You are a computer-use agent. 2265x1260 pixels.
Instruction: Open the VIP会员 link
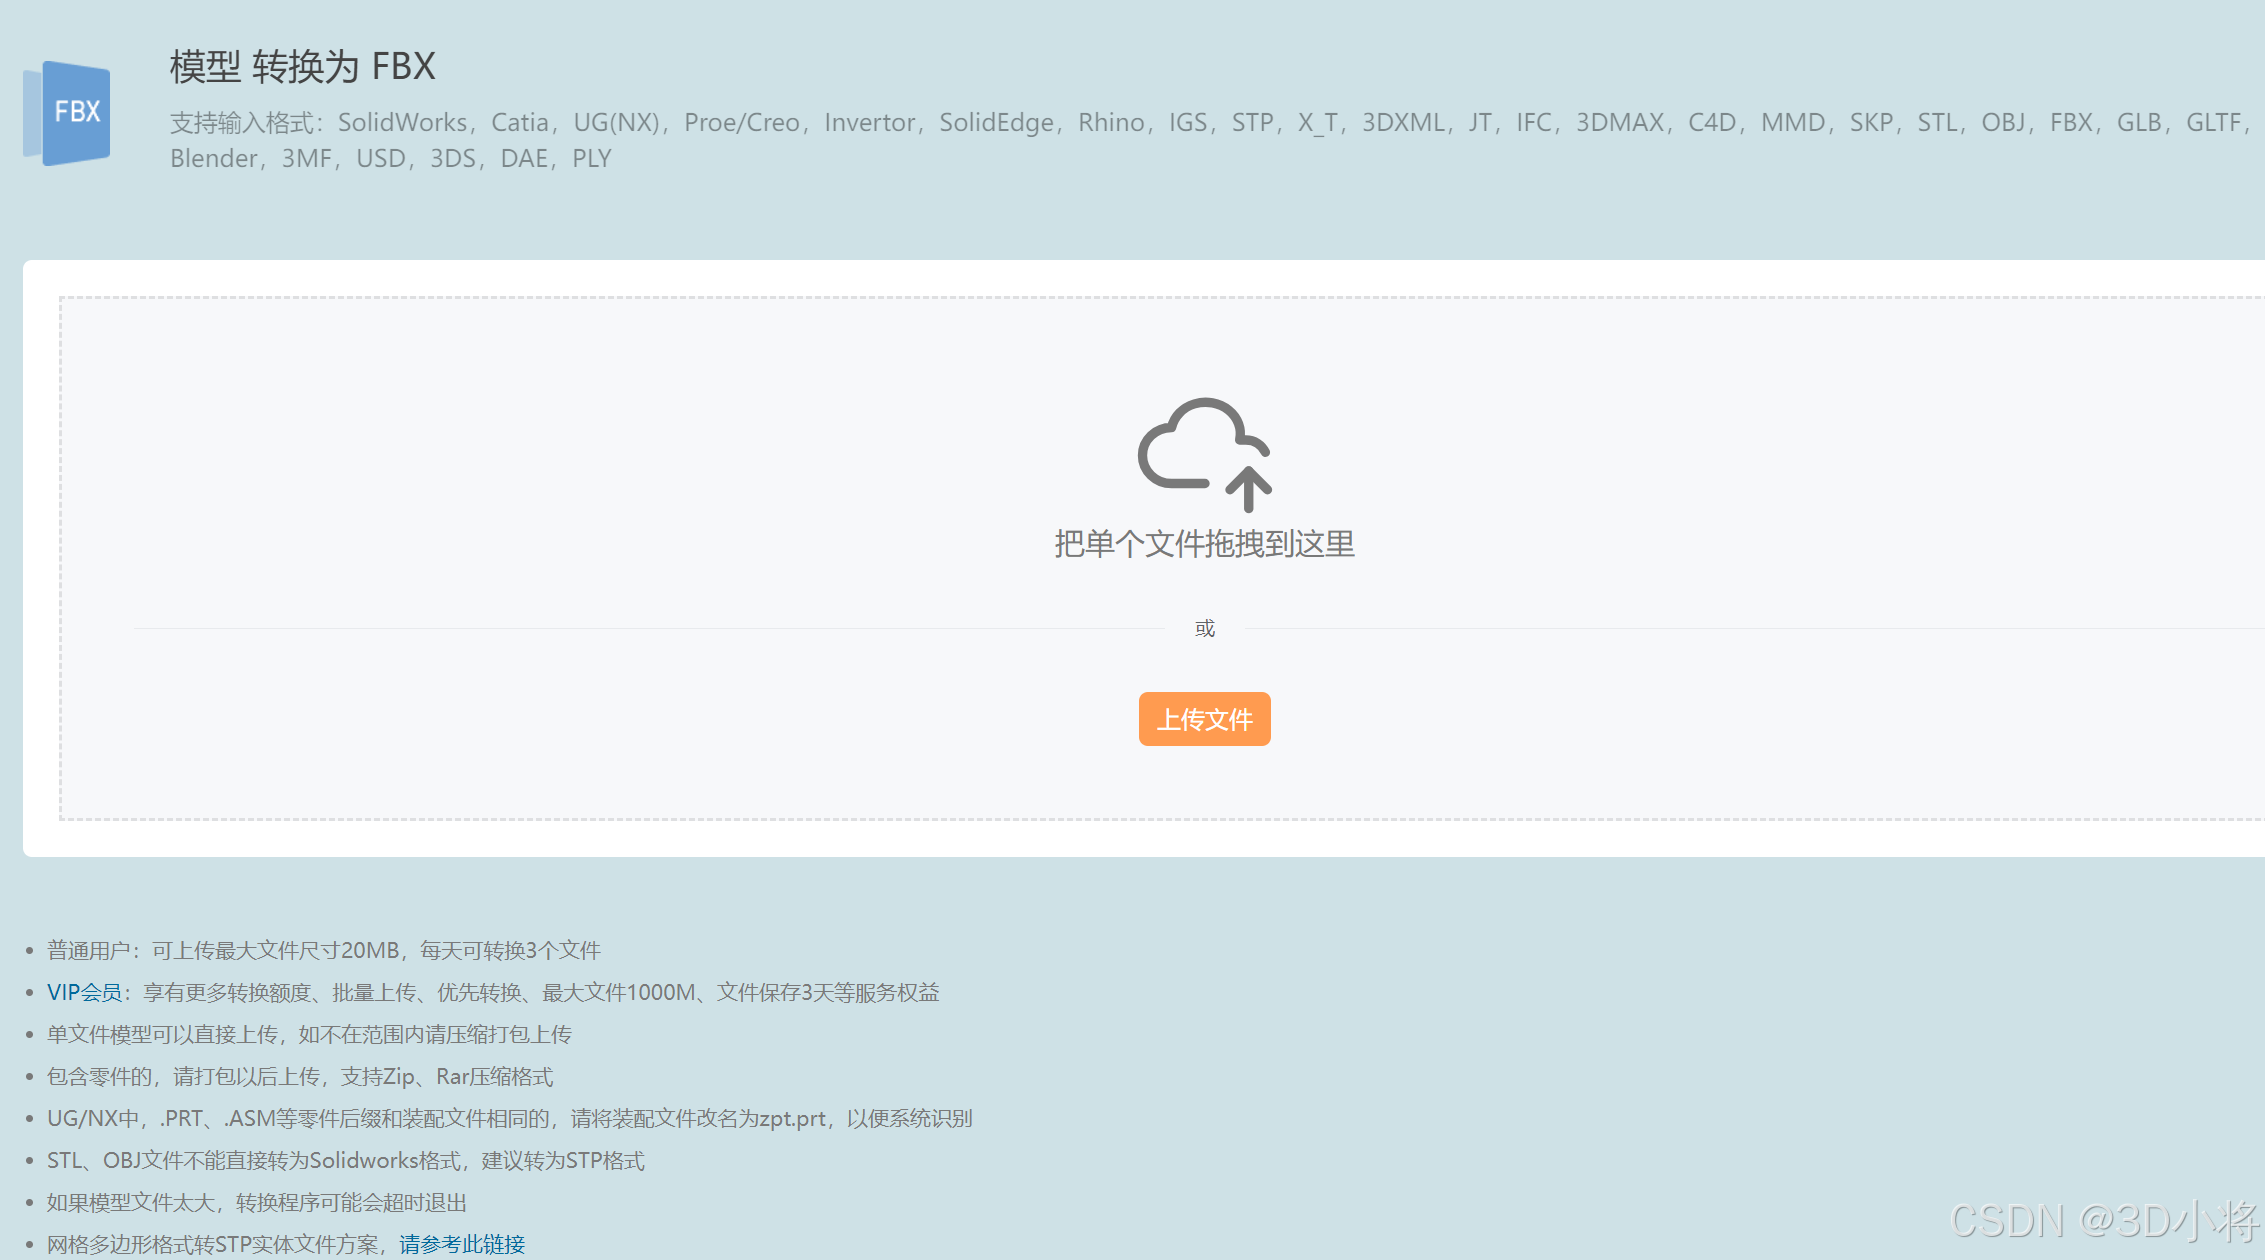coord(84,992)
